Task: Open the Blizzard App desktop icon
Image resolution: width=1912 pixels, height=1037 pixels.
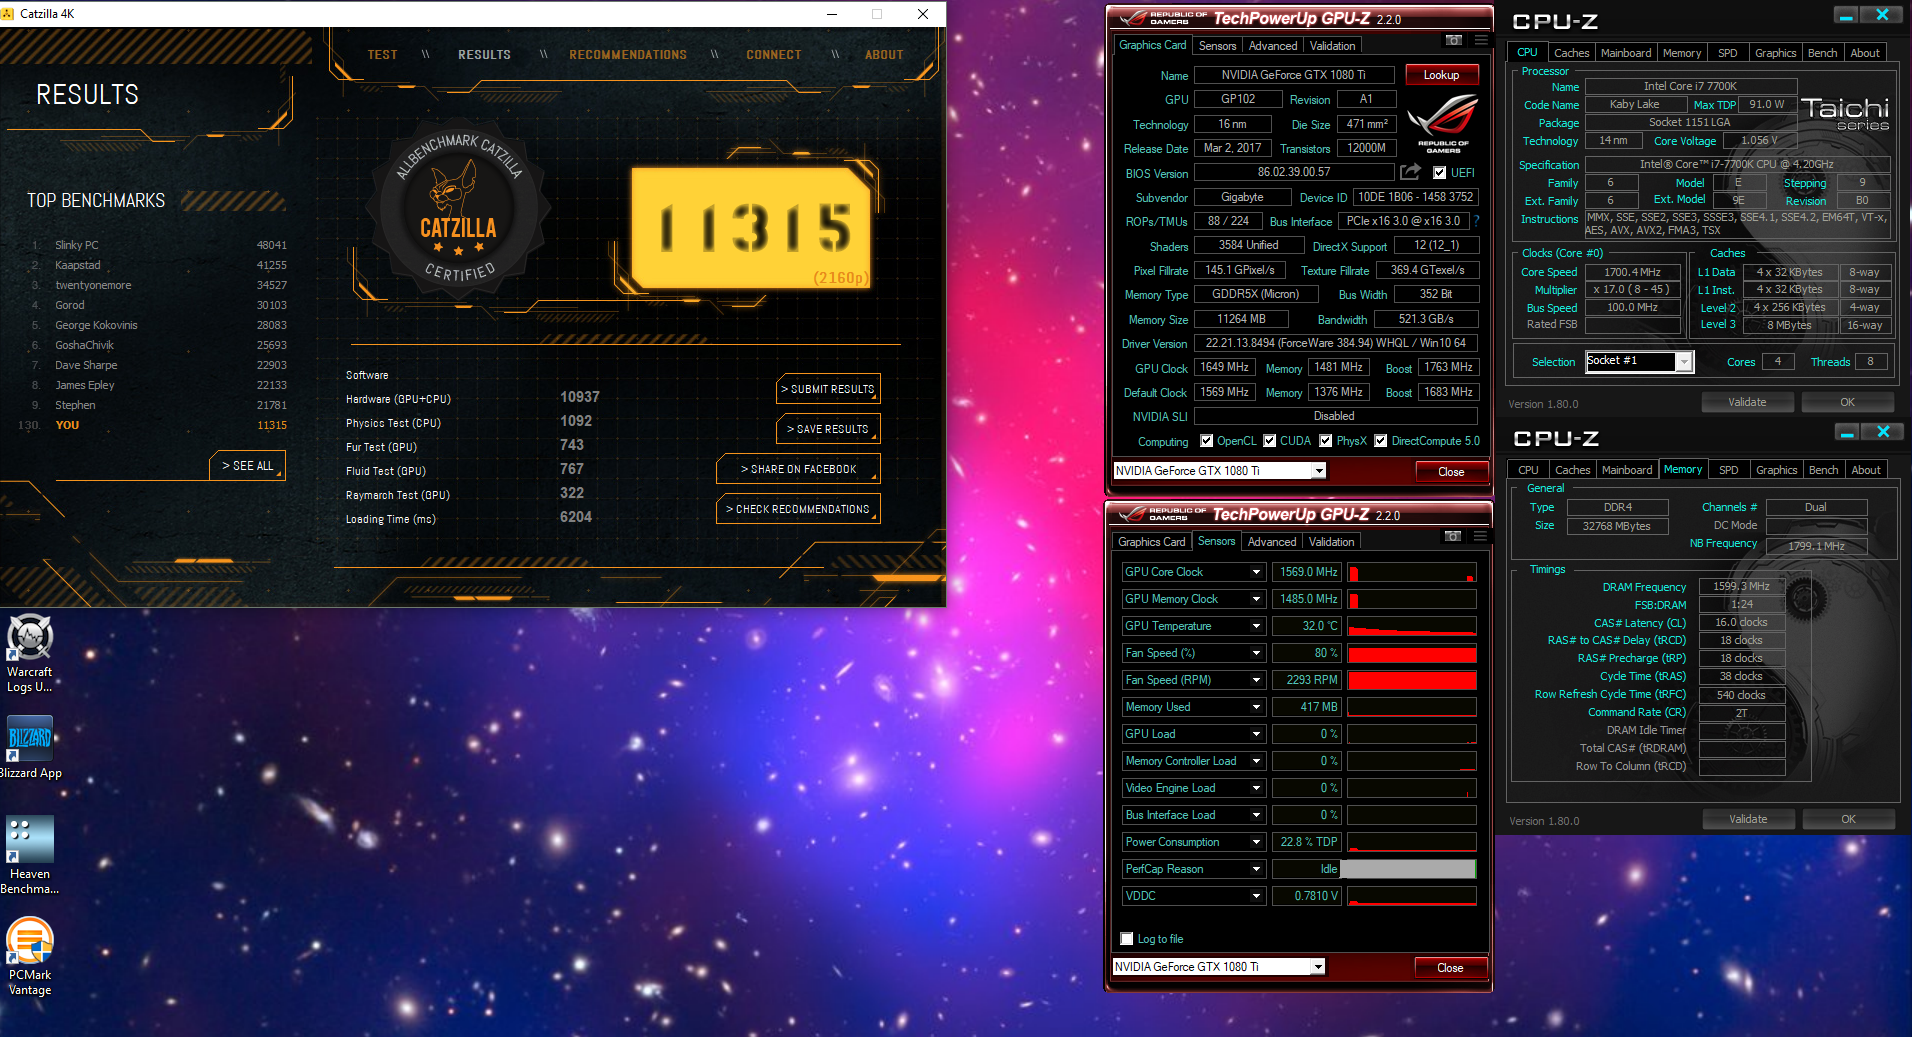Action: (30, 747)
